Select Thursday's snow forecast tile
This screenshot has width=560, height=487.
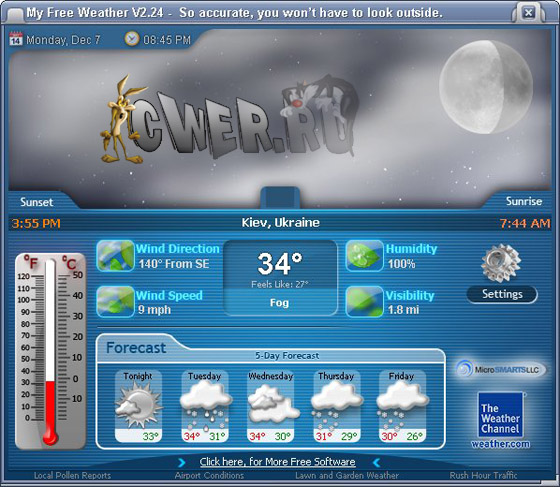(x=336, y=406)
